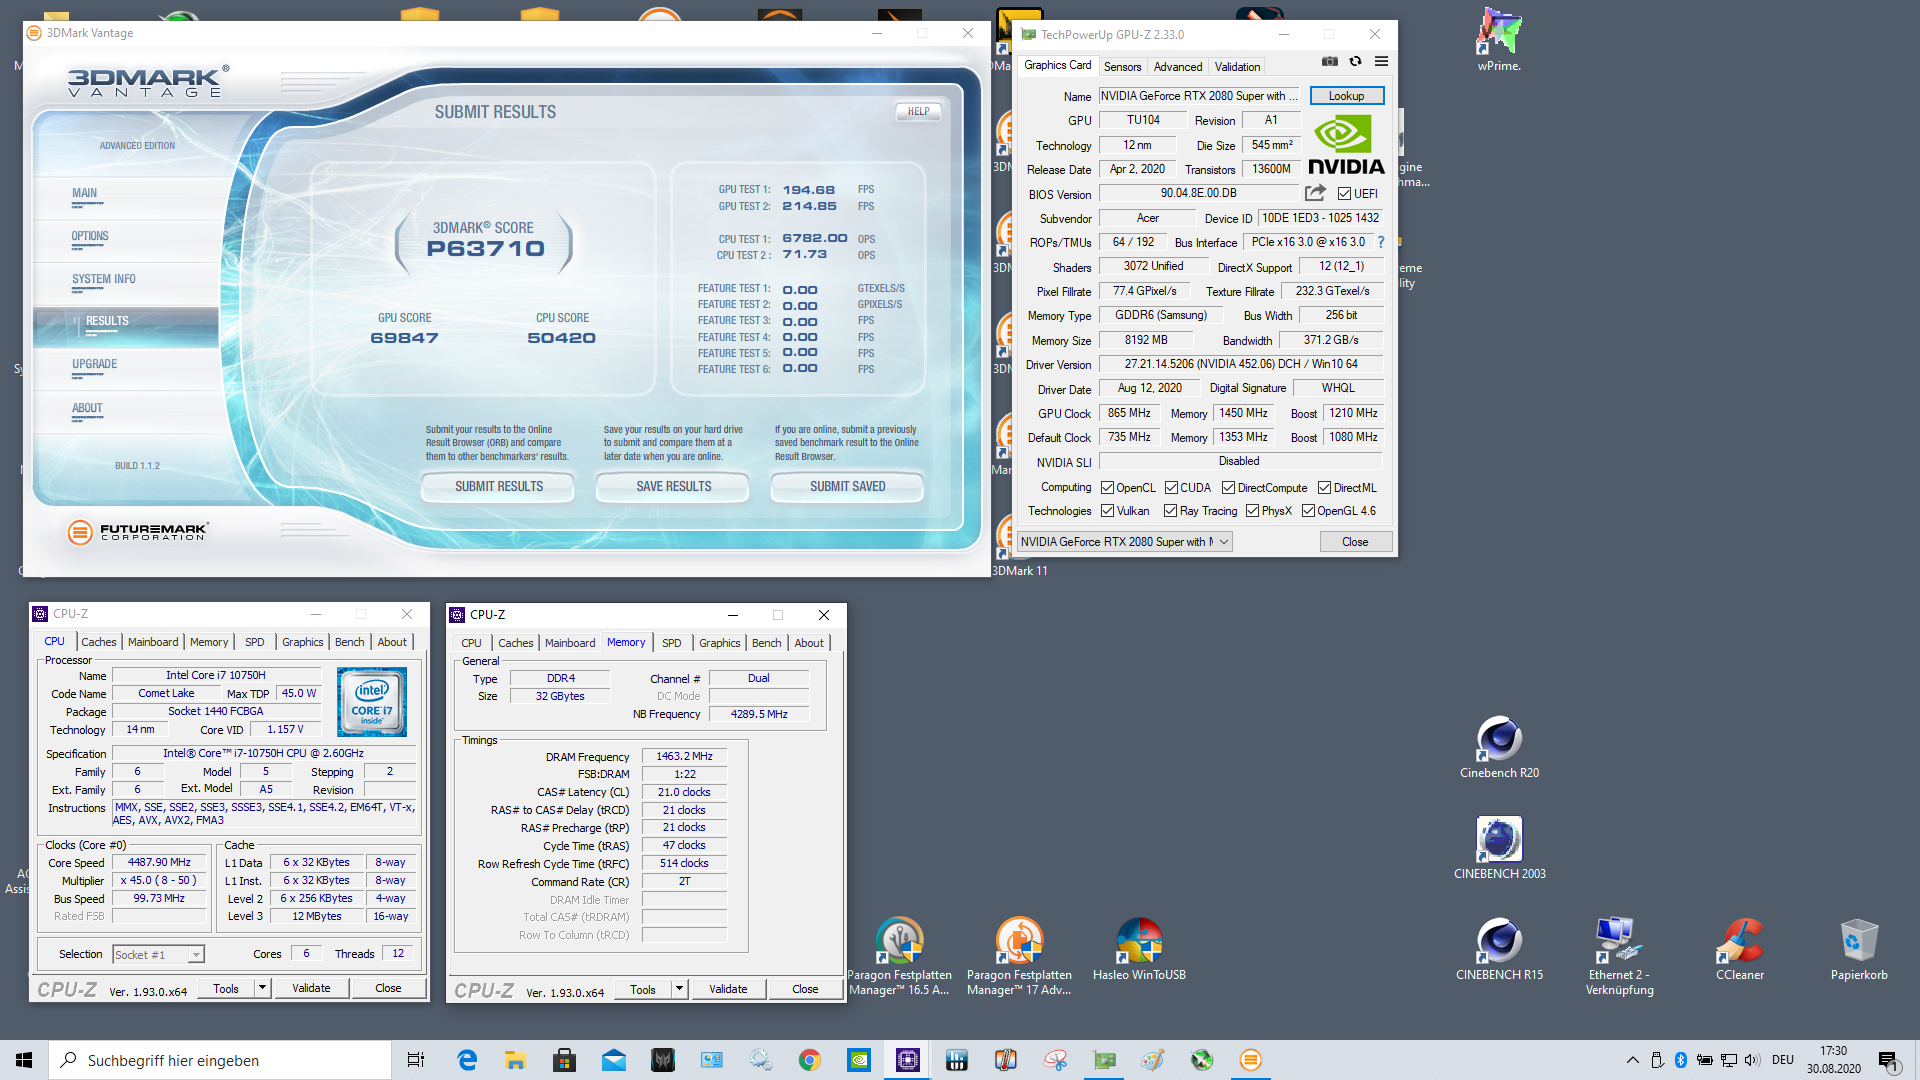1920x1080 pixels.
Task: Click the DEU language indicator
Action: point(1782,1060)
